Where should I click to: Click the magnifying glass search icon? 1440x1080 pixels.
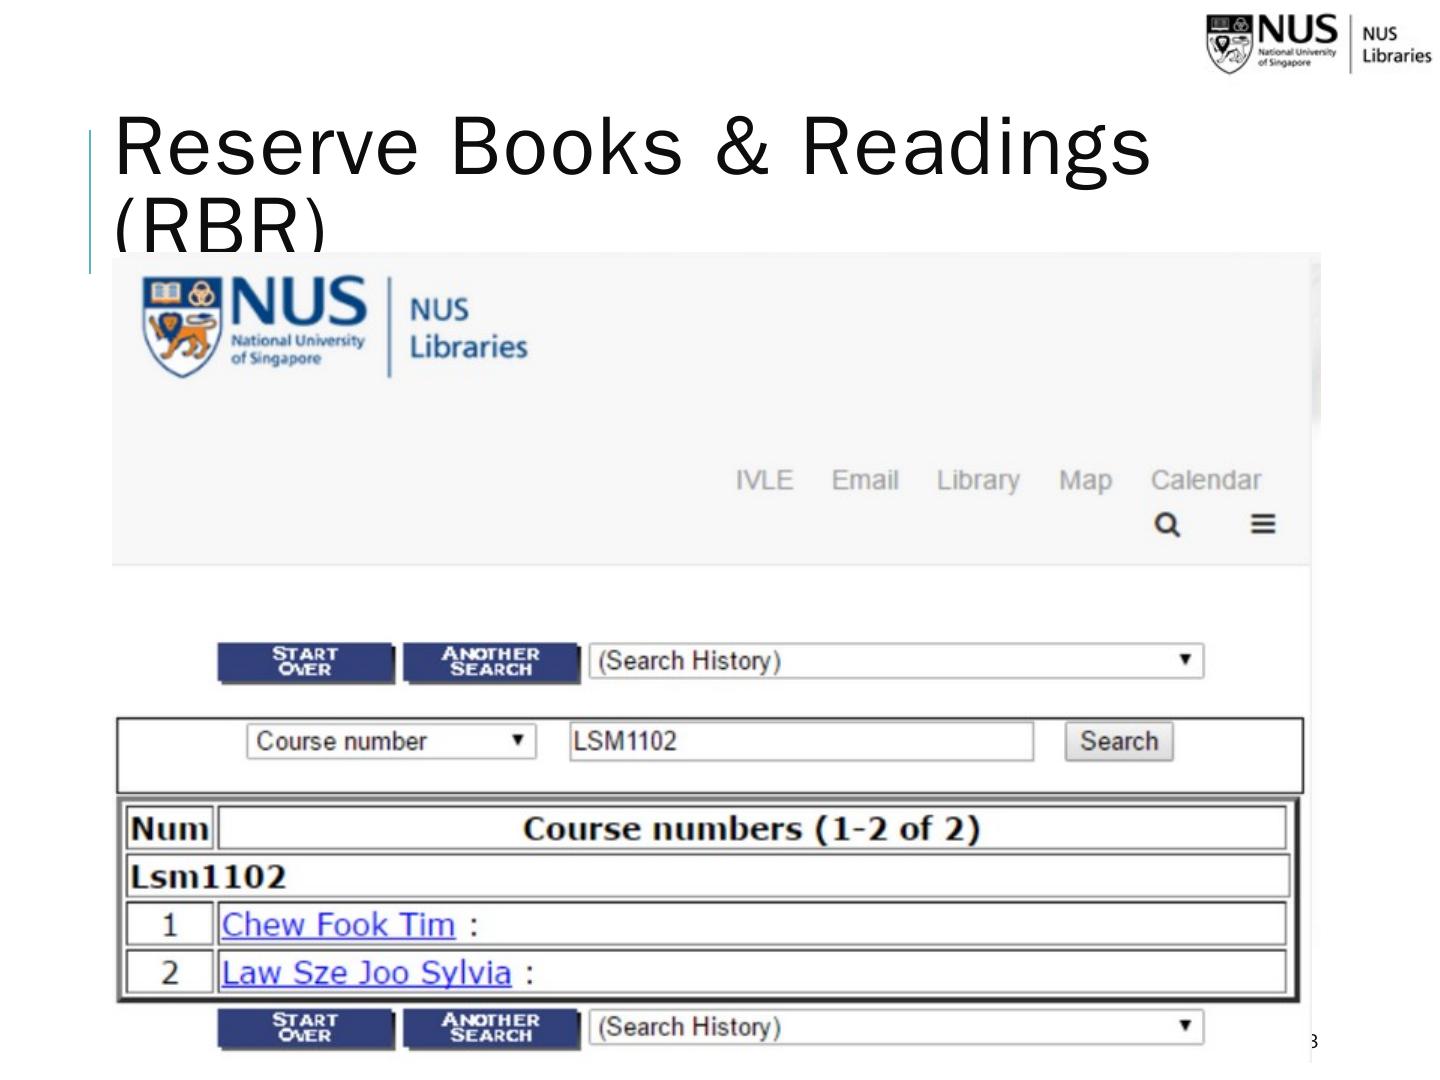1166,524
